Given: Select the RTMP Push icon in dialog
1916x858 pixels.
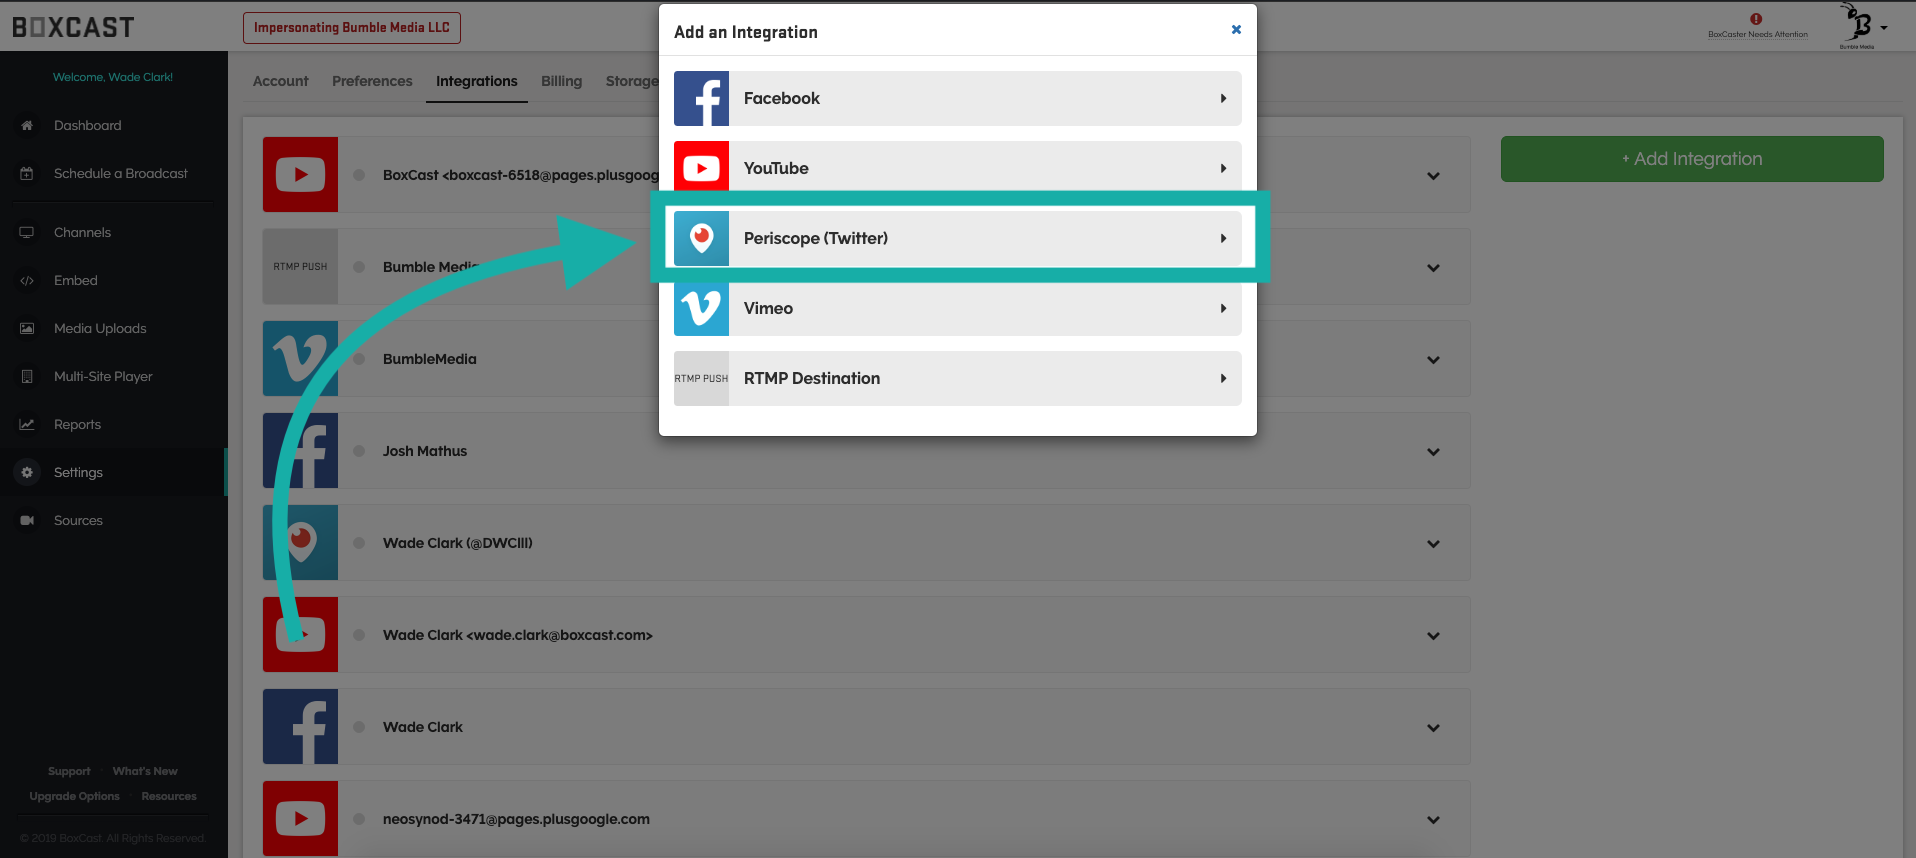Looking at the screenshot, I should (x=701, y=378).
